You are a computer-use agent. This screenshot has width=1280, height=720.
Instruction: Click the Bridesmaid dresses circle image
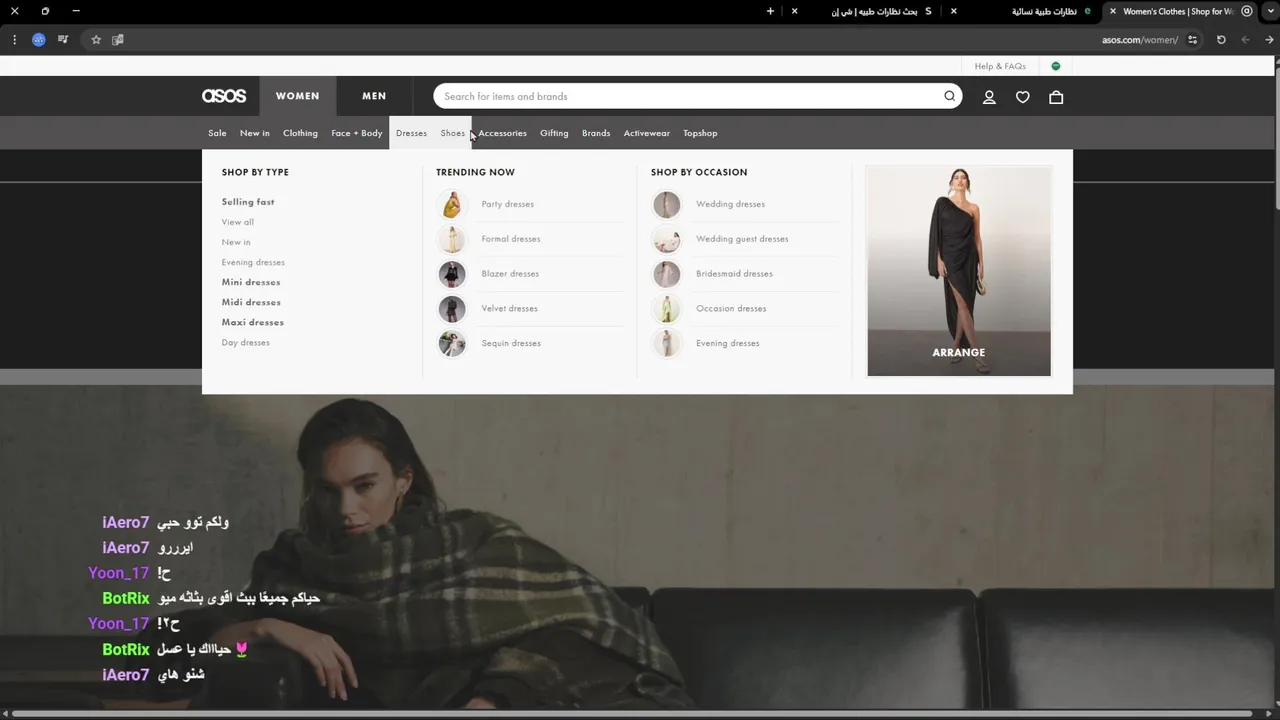[667, 274]
